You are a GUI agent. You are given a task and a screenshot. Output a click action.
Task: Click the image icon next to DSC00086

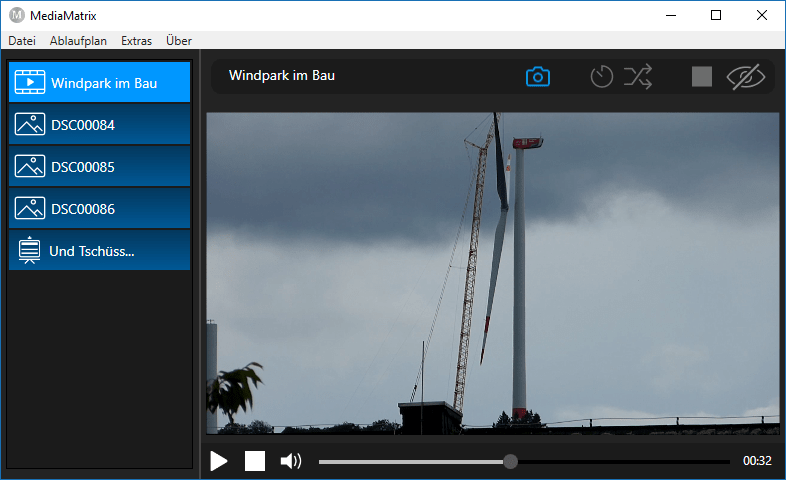(30, 209)
